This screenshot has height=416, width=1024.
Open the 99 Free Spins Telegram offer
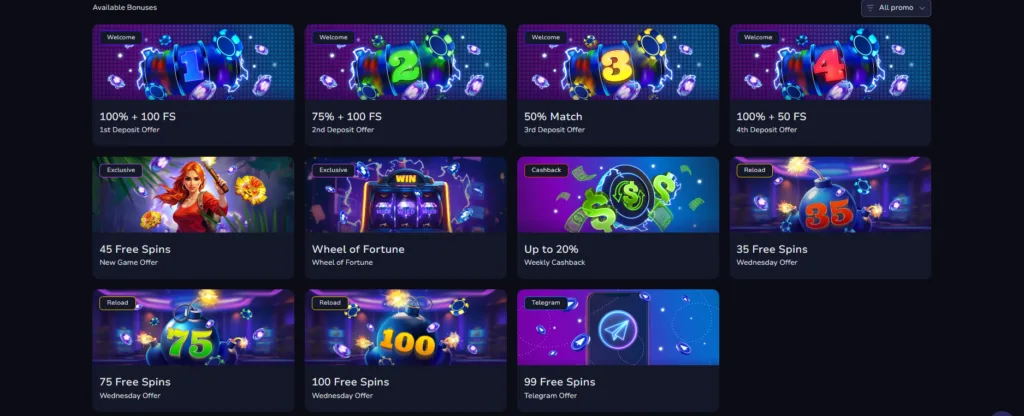tap(618, 351)
